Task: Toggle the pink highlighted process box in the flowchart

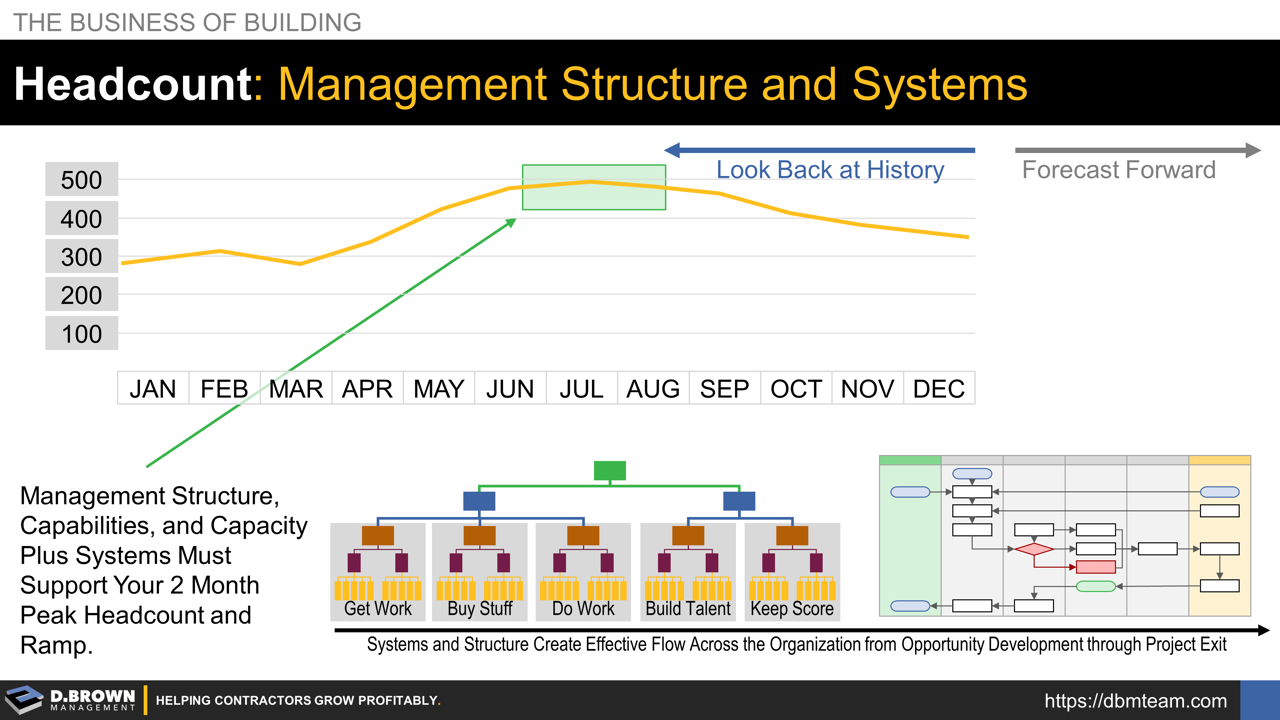Action: [x=1095, y=566]
